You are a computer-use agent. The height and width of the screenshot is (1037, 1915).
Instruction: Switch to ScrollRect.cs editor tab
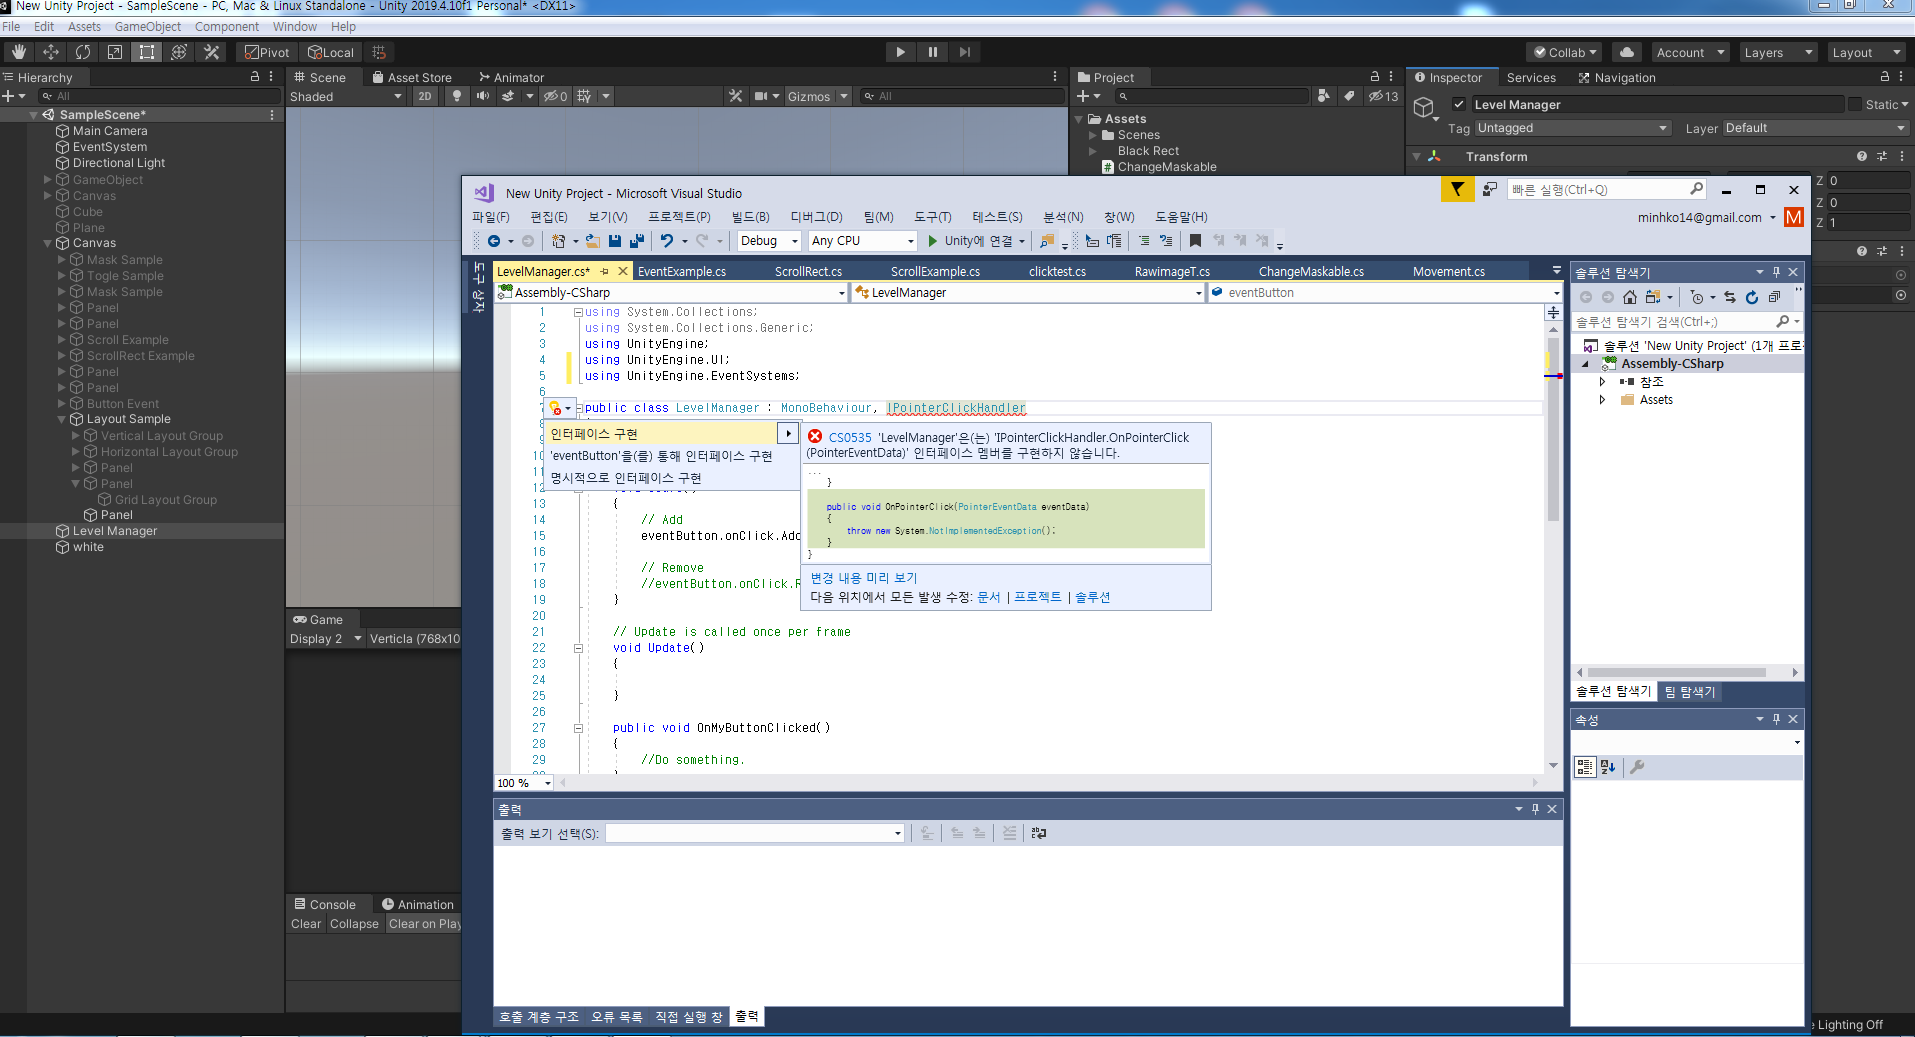(808, 271)
